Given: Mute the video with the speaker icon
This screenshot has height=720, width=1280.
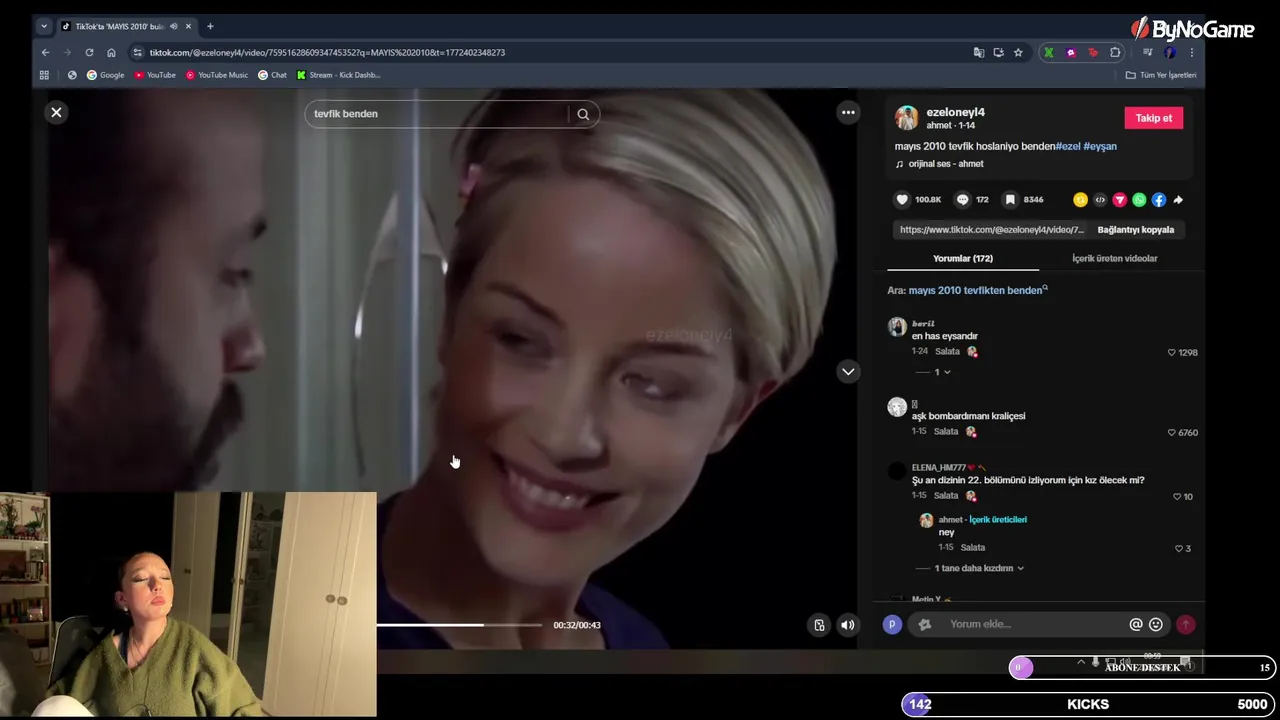Looking at the screenshot, I should (847, 625).
